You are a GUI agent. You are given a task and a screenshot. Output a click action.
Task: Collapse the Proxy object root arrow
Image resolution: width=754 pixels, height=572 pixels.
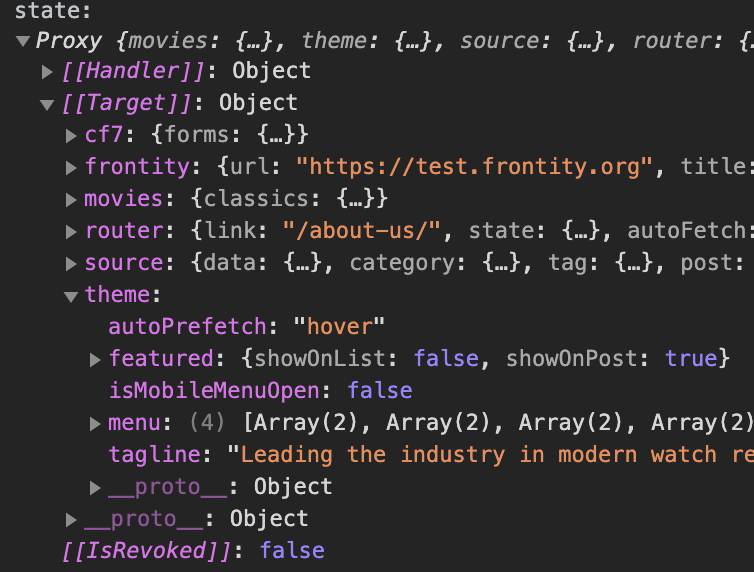[x=22, y=41]
